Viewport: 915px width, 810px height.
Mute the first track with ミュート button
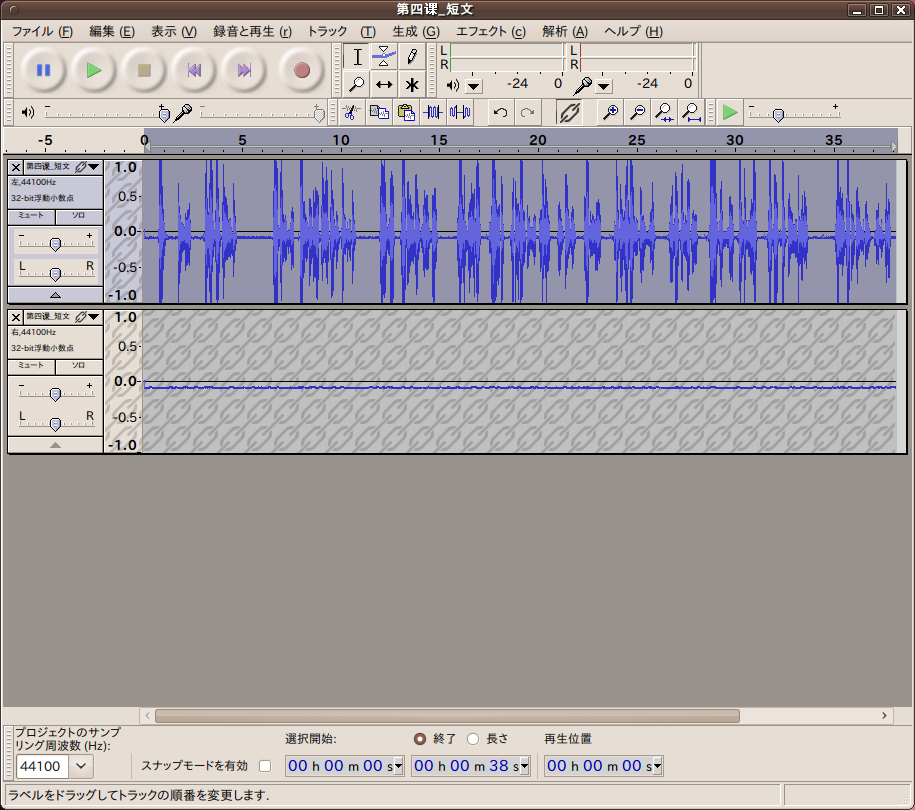tap(31, 216)
